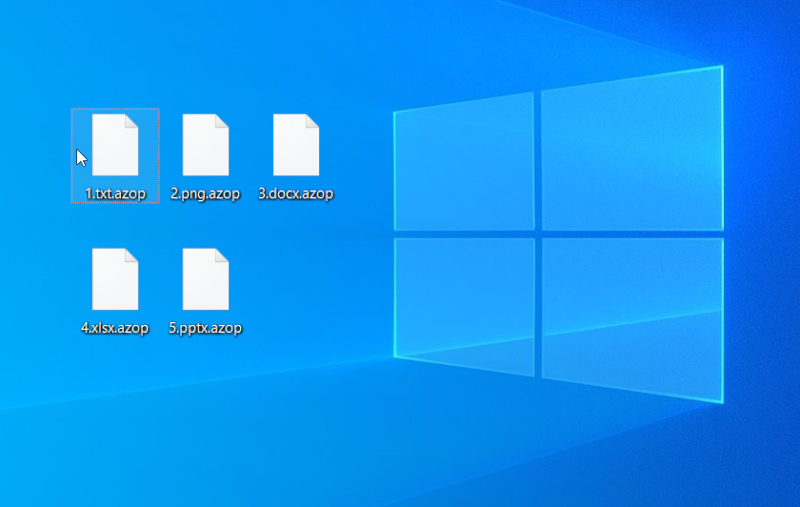Click the filename label "1.txt.azop"
The height and width of the screenshot is (507, 800).
(x=115, y=194)
